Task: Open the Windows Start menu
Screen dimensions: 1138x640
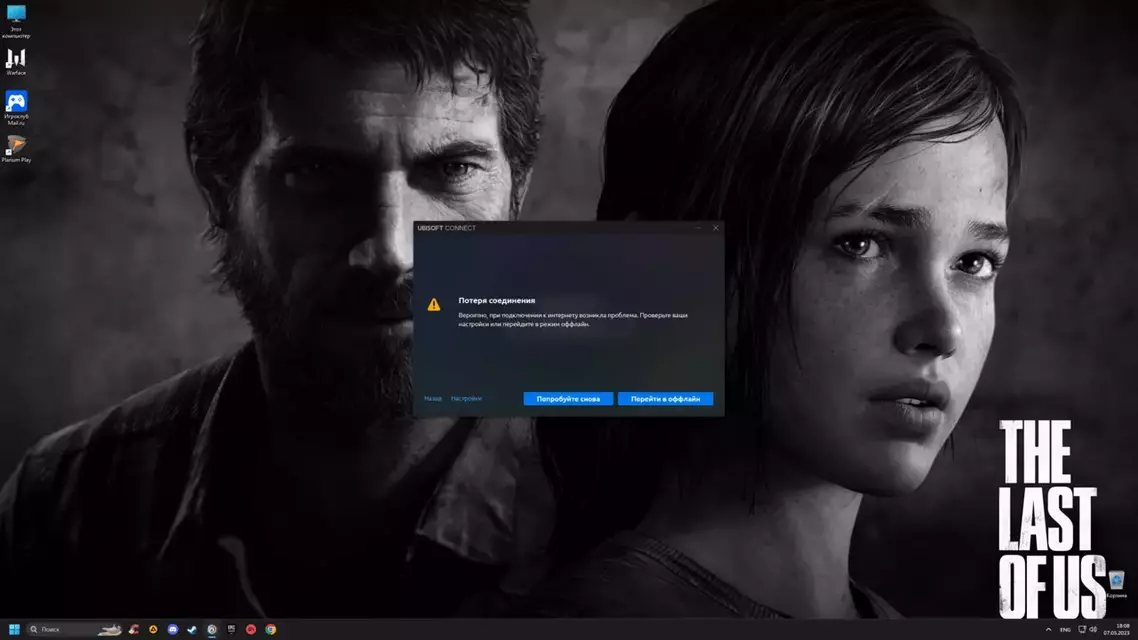Action: pos(14,629)
